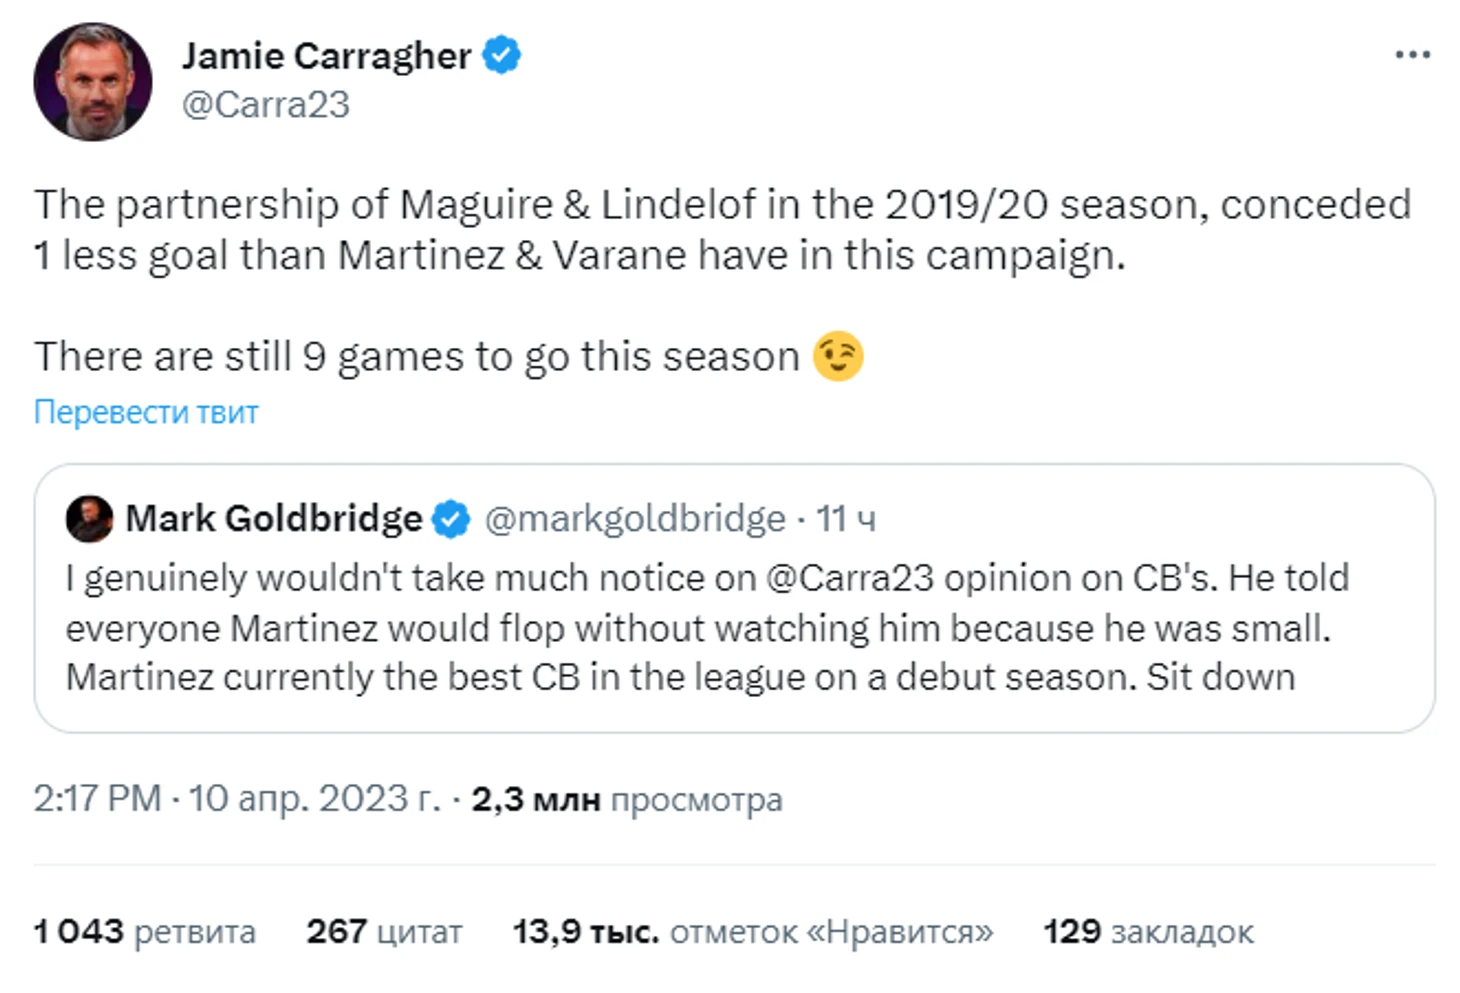Click the Jamie Carragher display name
Viewport: 1460px width, 993px height.
(326, 56)
